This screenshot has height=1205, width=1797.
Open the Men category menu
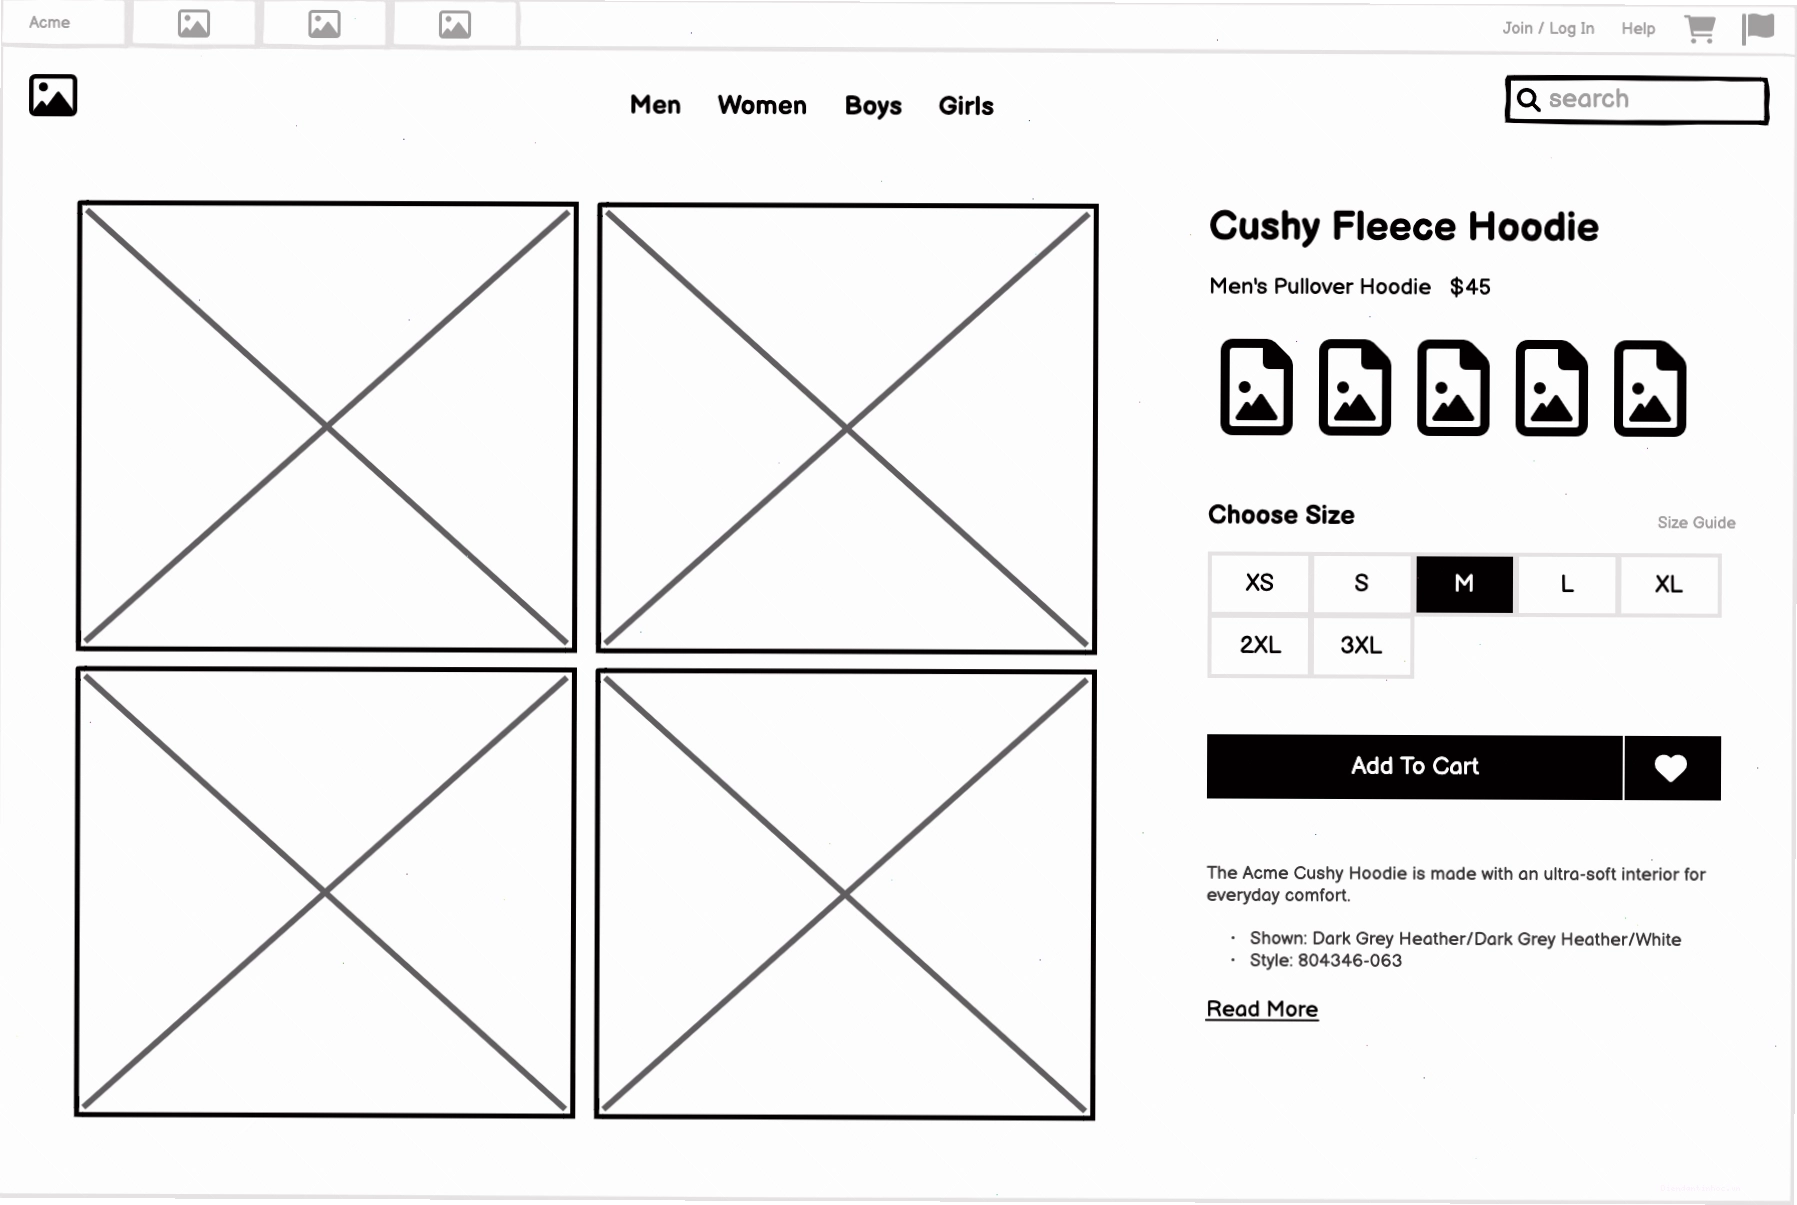click(655, 105)
